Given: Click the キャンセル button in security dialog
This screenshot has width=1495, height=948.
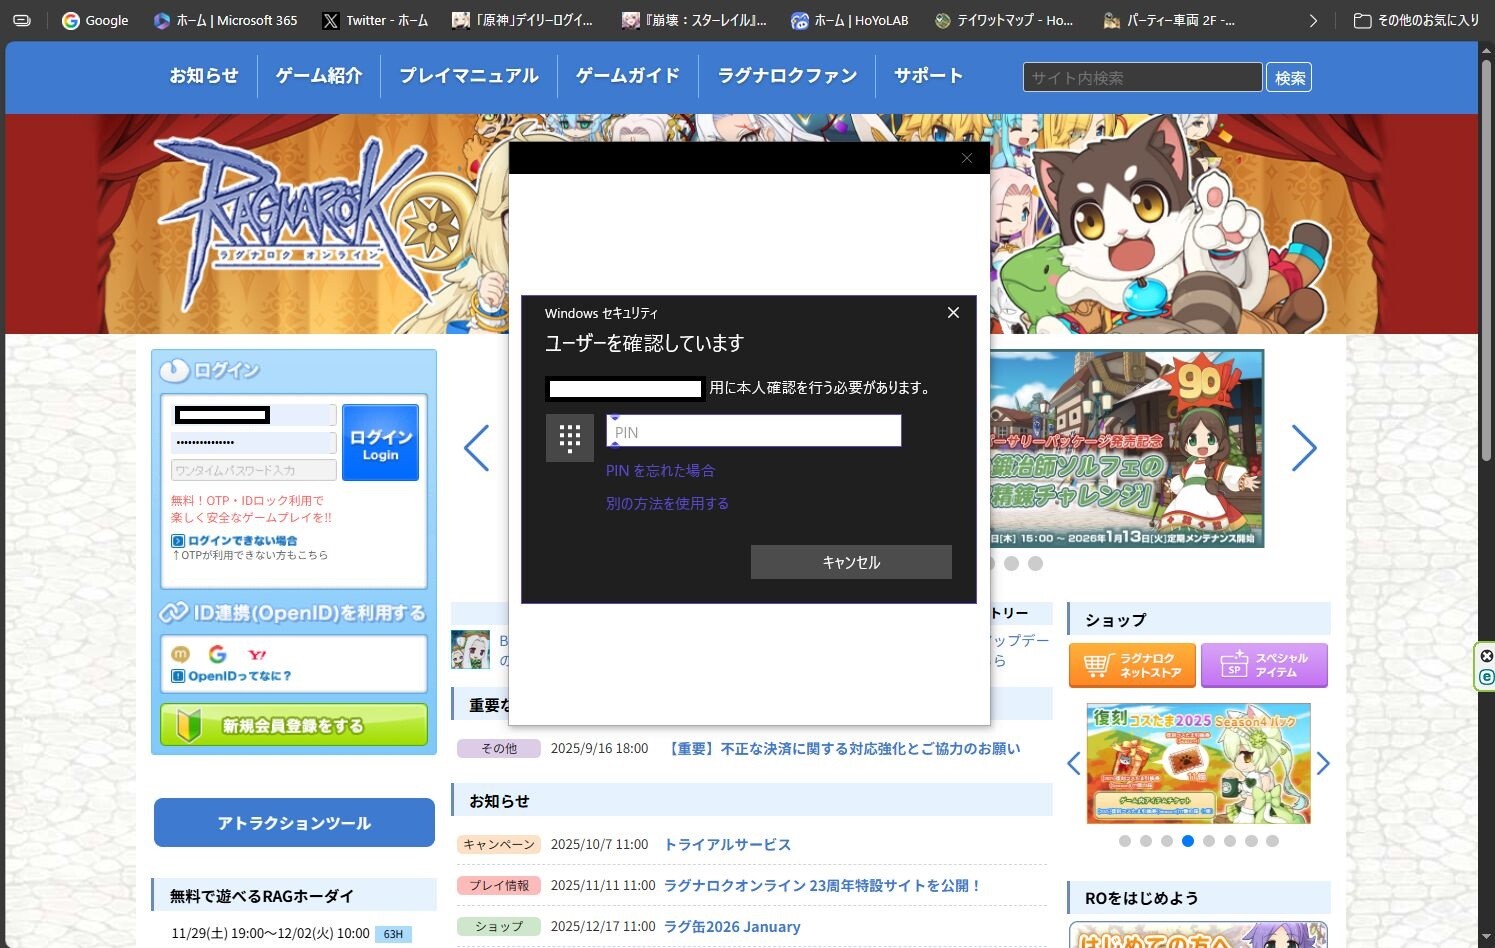Looking at the screenshot, I should coord(851,562).
